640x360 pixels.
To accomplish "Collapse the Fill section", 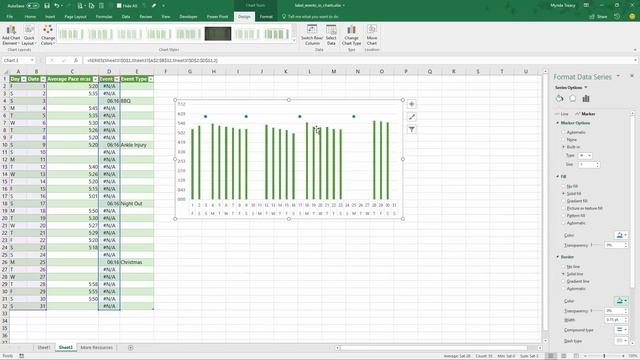I will click(558, 176).
